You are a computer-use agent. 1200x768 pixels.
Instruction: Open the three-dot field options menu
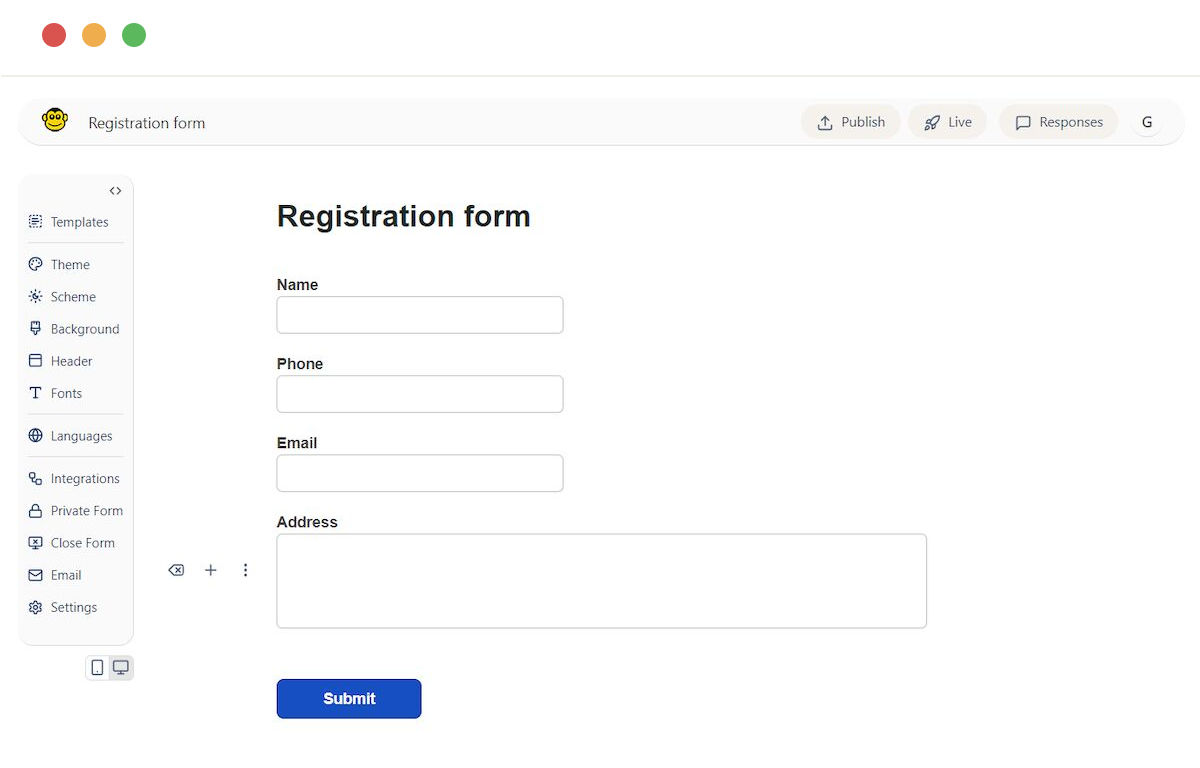(x=245, y=570)
